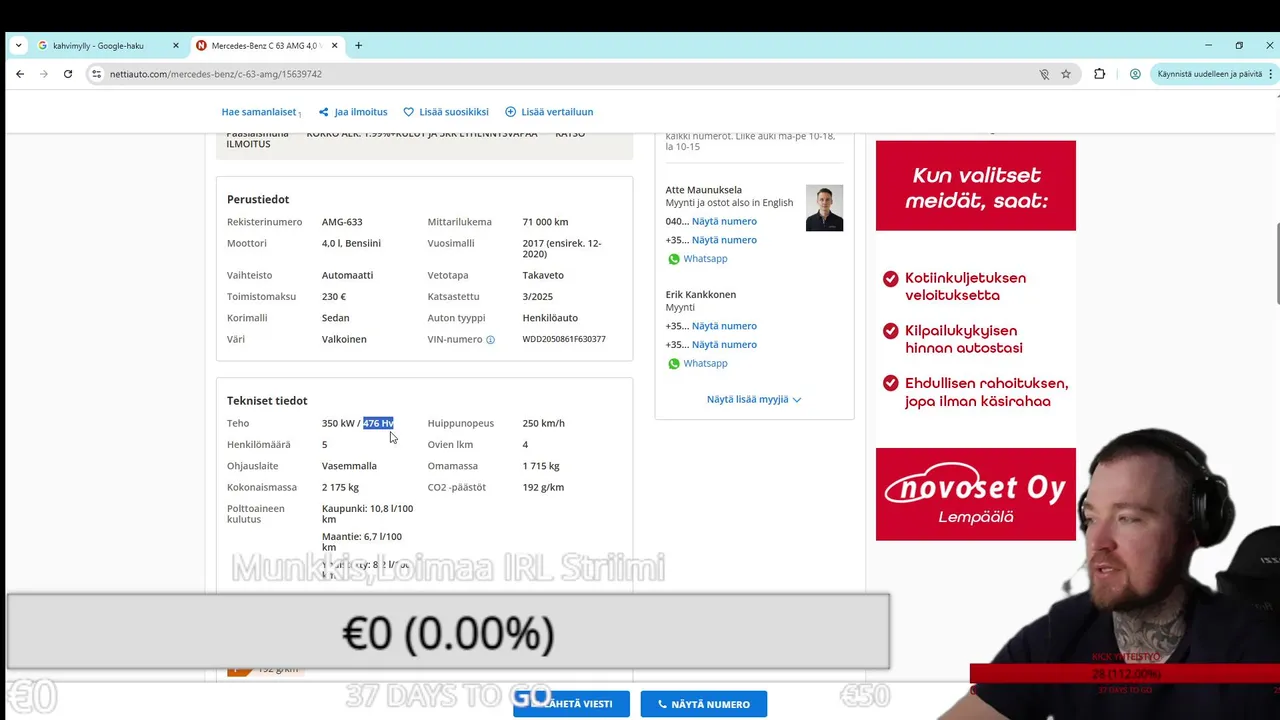Open the browser extensions puzzle icon
1280x720 pixels.
coord(1099,74)
